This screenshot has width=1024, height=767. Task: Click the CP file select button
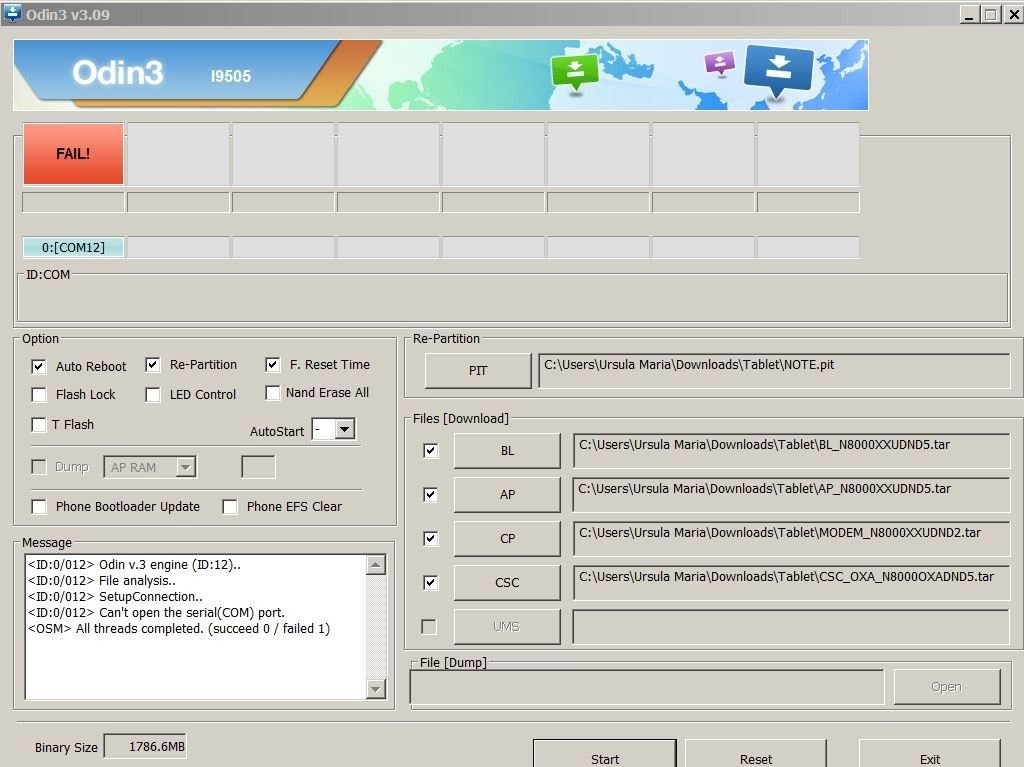[x=507, y=538]
